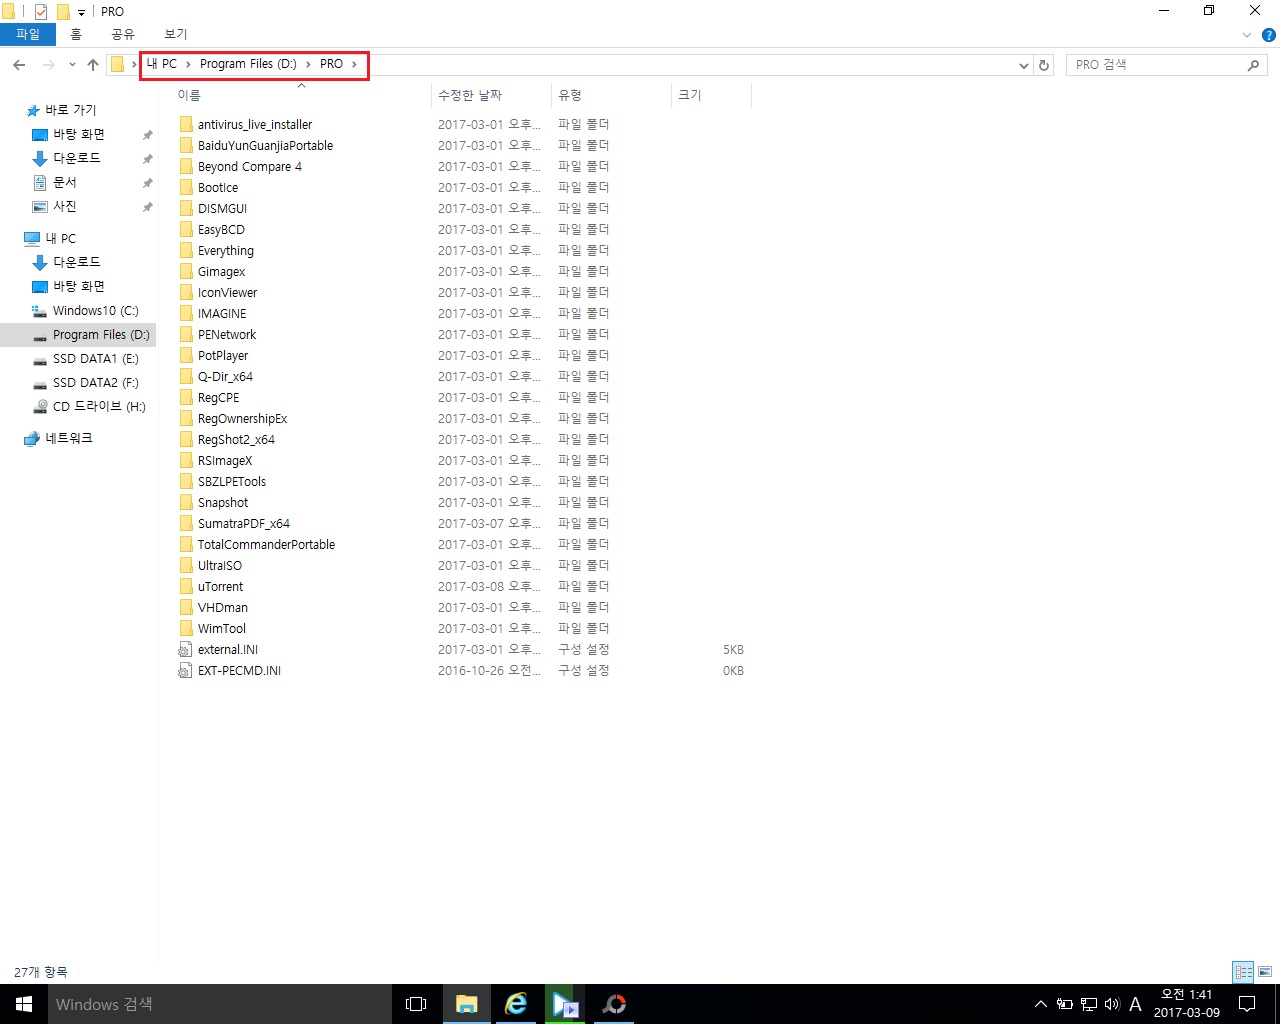The height and width of the screenshot is (1024, 1280).
Task: Expand the PRO breadcrumb chevron
Action: [354, 64]
